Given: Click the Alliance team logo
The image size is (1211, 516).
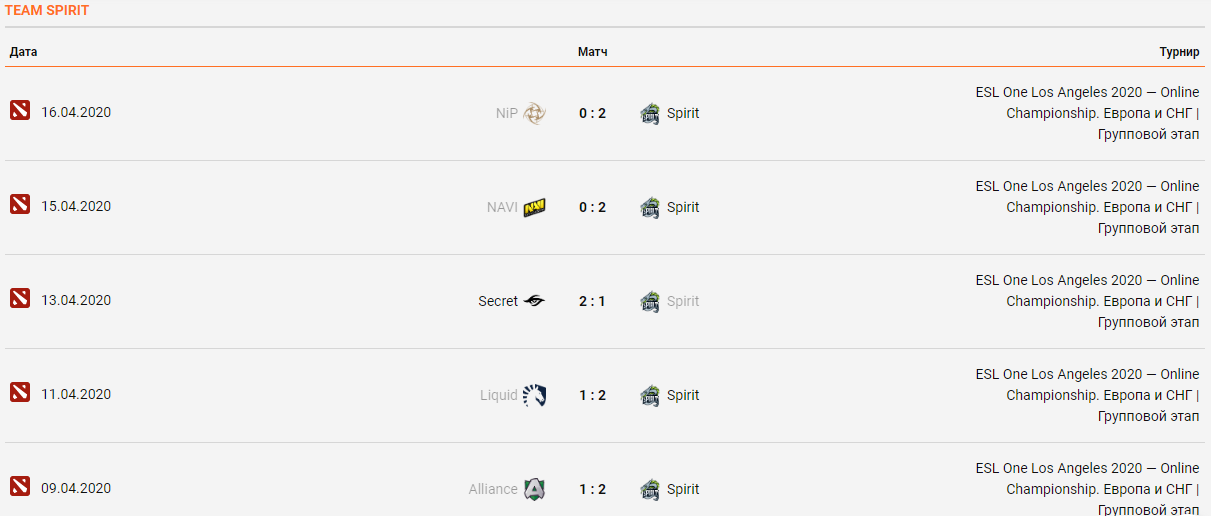Looking at the screenshot, I should coord(534,489).
